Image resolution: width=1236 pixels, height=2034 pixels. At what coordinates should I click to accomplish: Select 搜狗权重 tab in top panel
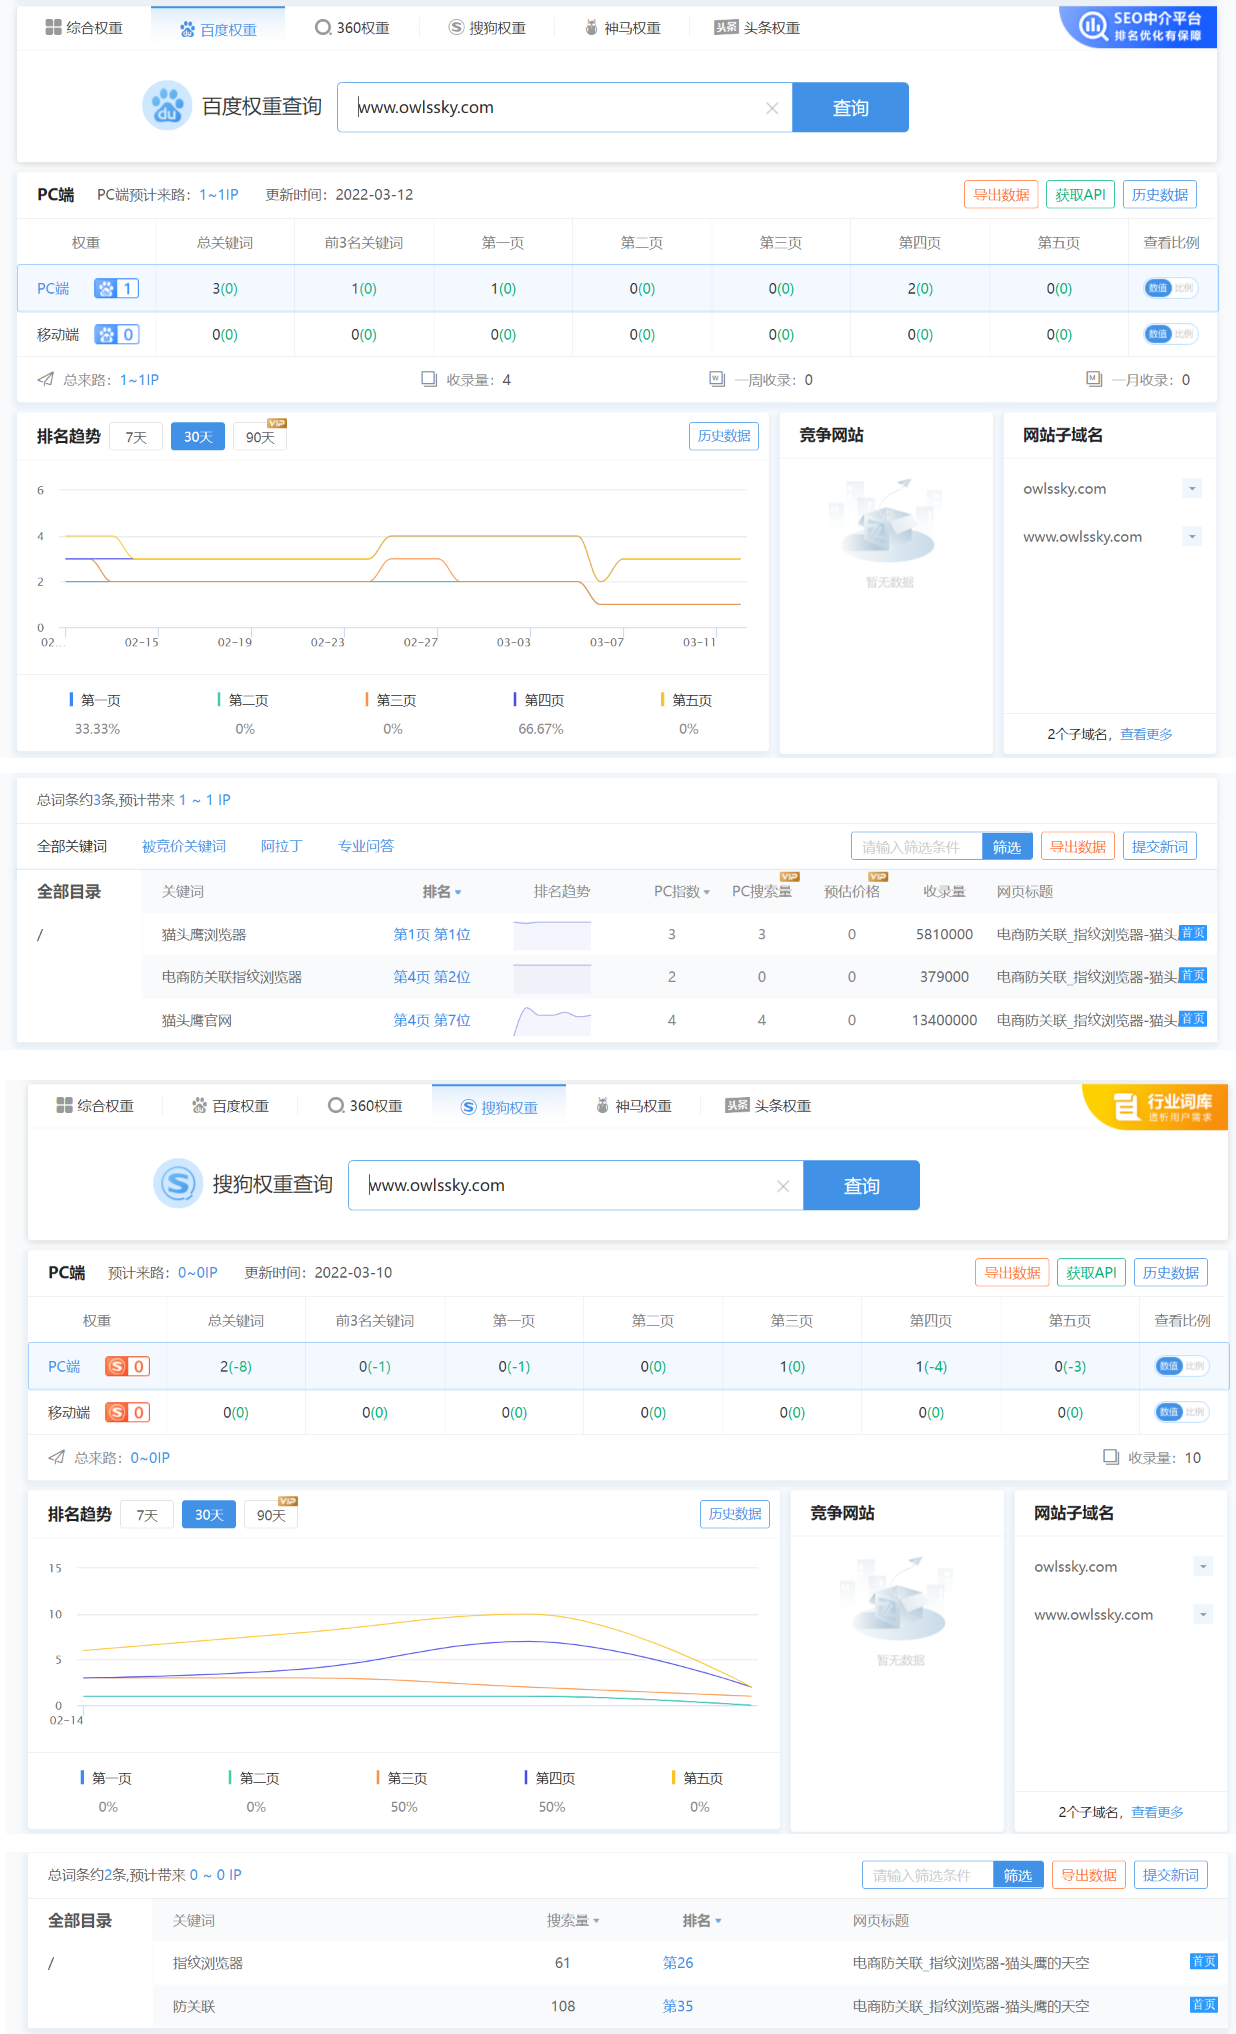pyautogui.click(x=487, y=28)
